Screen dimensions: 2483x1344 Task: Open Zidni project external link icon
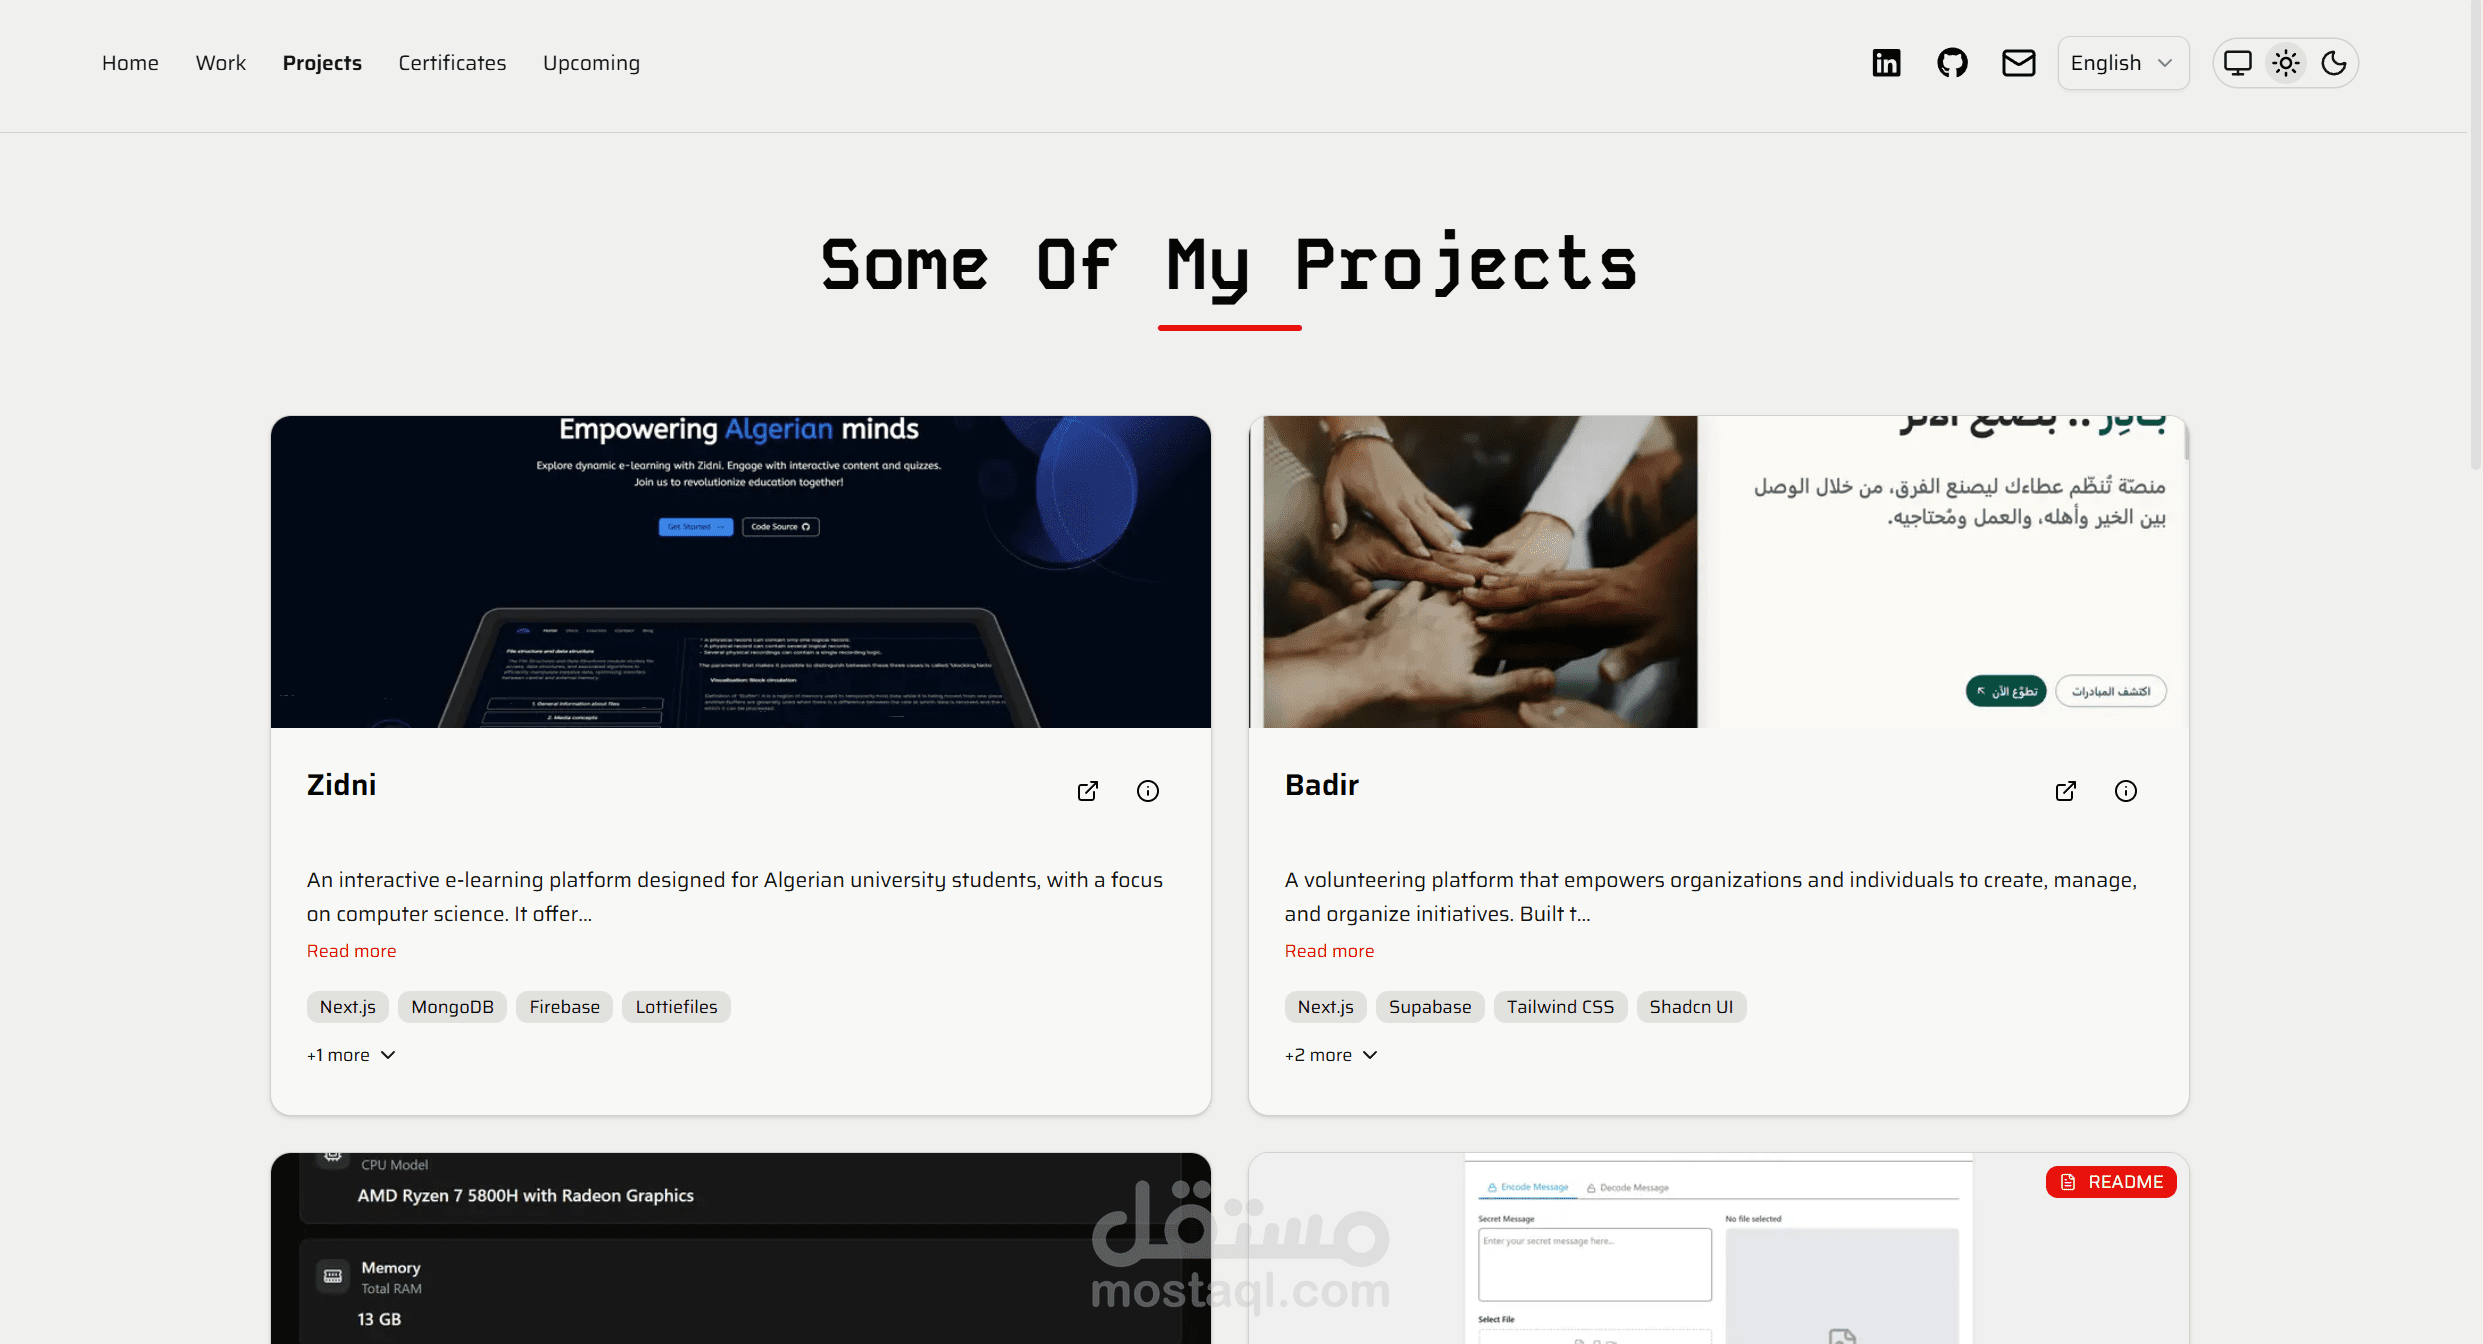(x=1088, y=791)
